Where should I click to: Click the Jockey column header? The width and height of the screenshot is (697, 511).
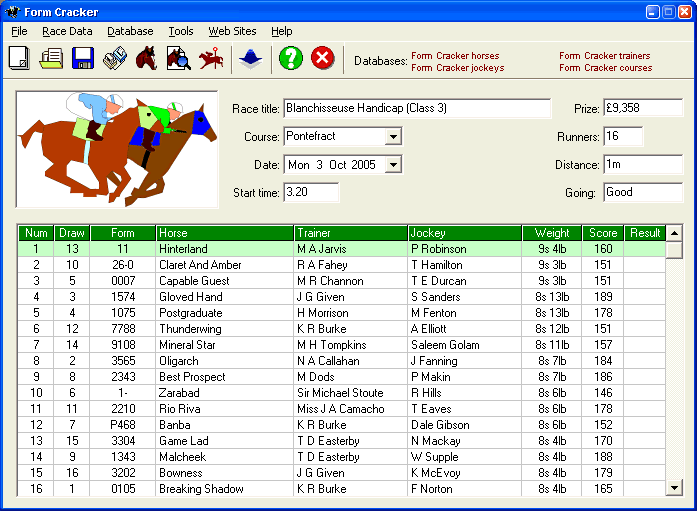click(465, 233)
